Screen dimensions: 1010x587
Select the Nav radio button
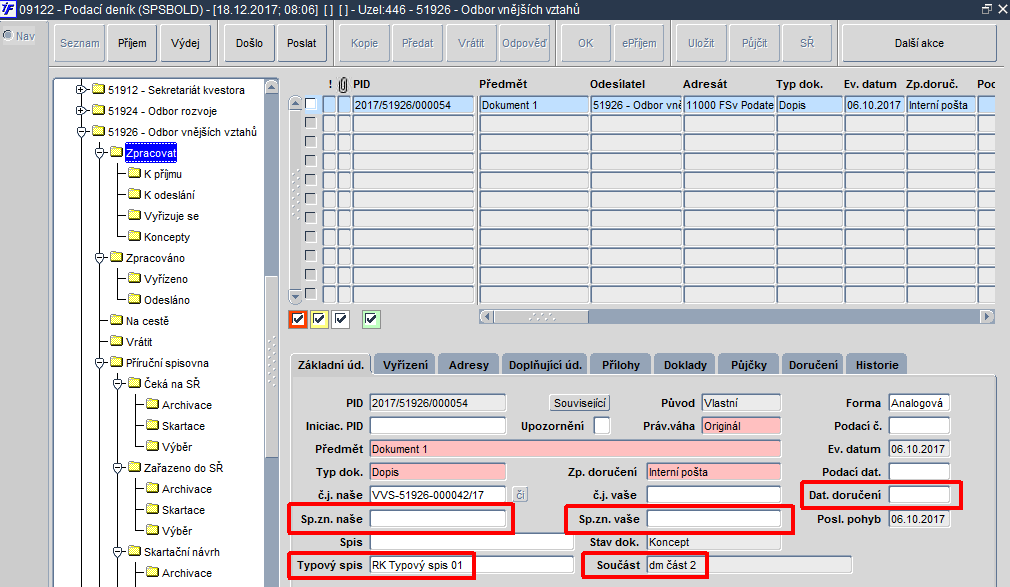pyautogui.click(x=8, y=35)
